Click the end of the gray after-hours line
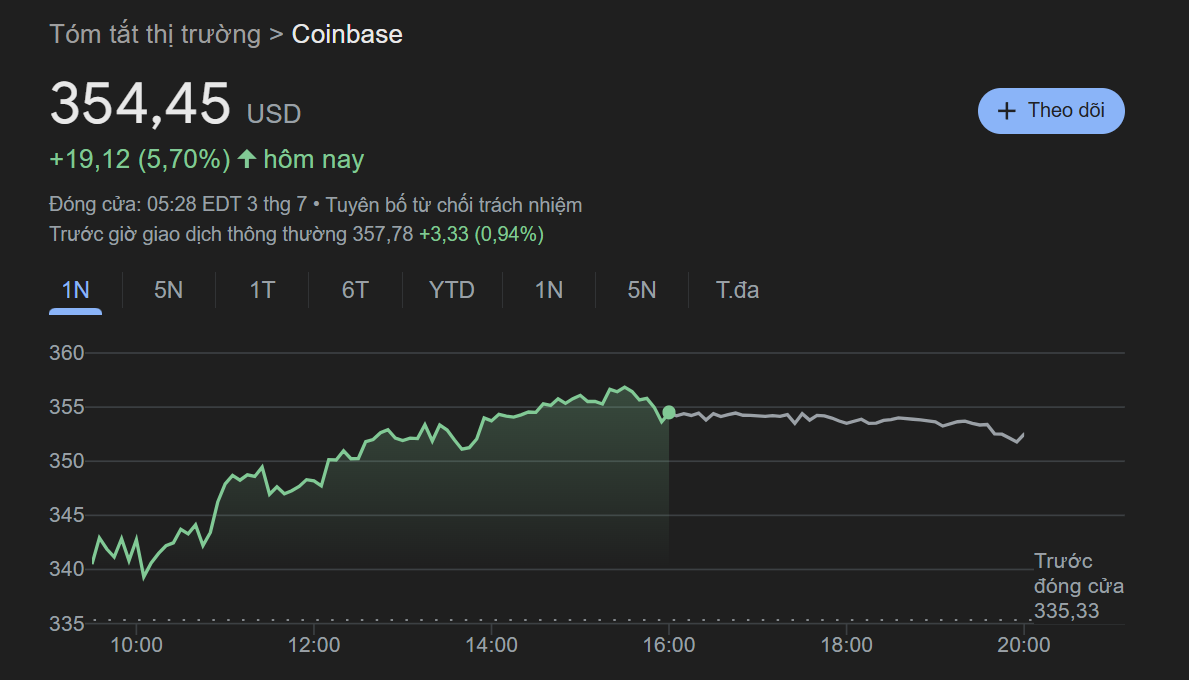 click(1024, 434)
